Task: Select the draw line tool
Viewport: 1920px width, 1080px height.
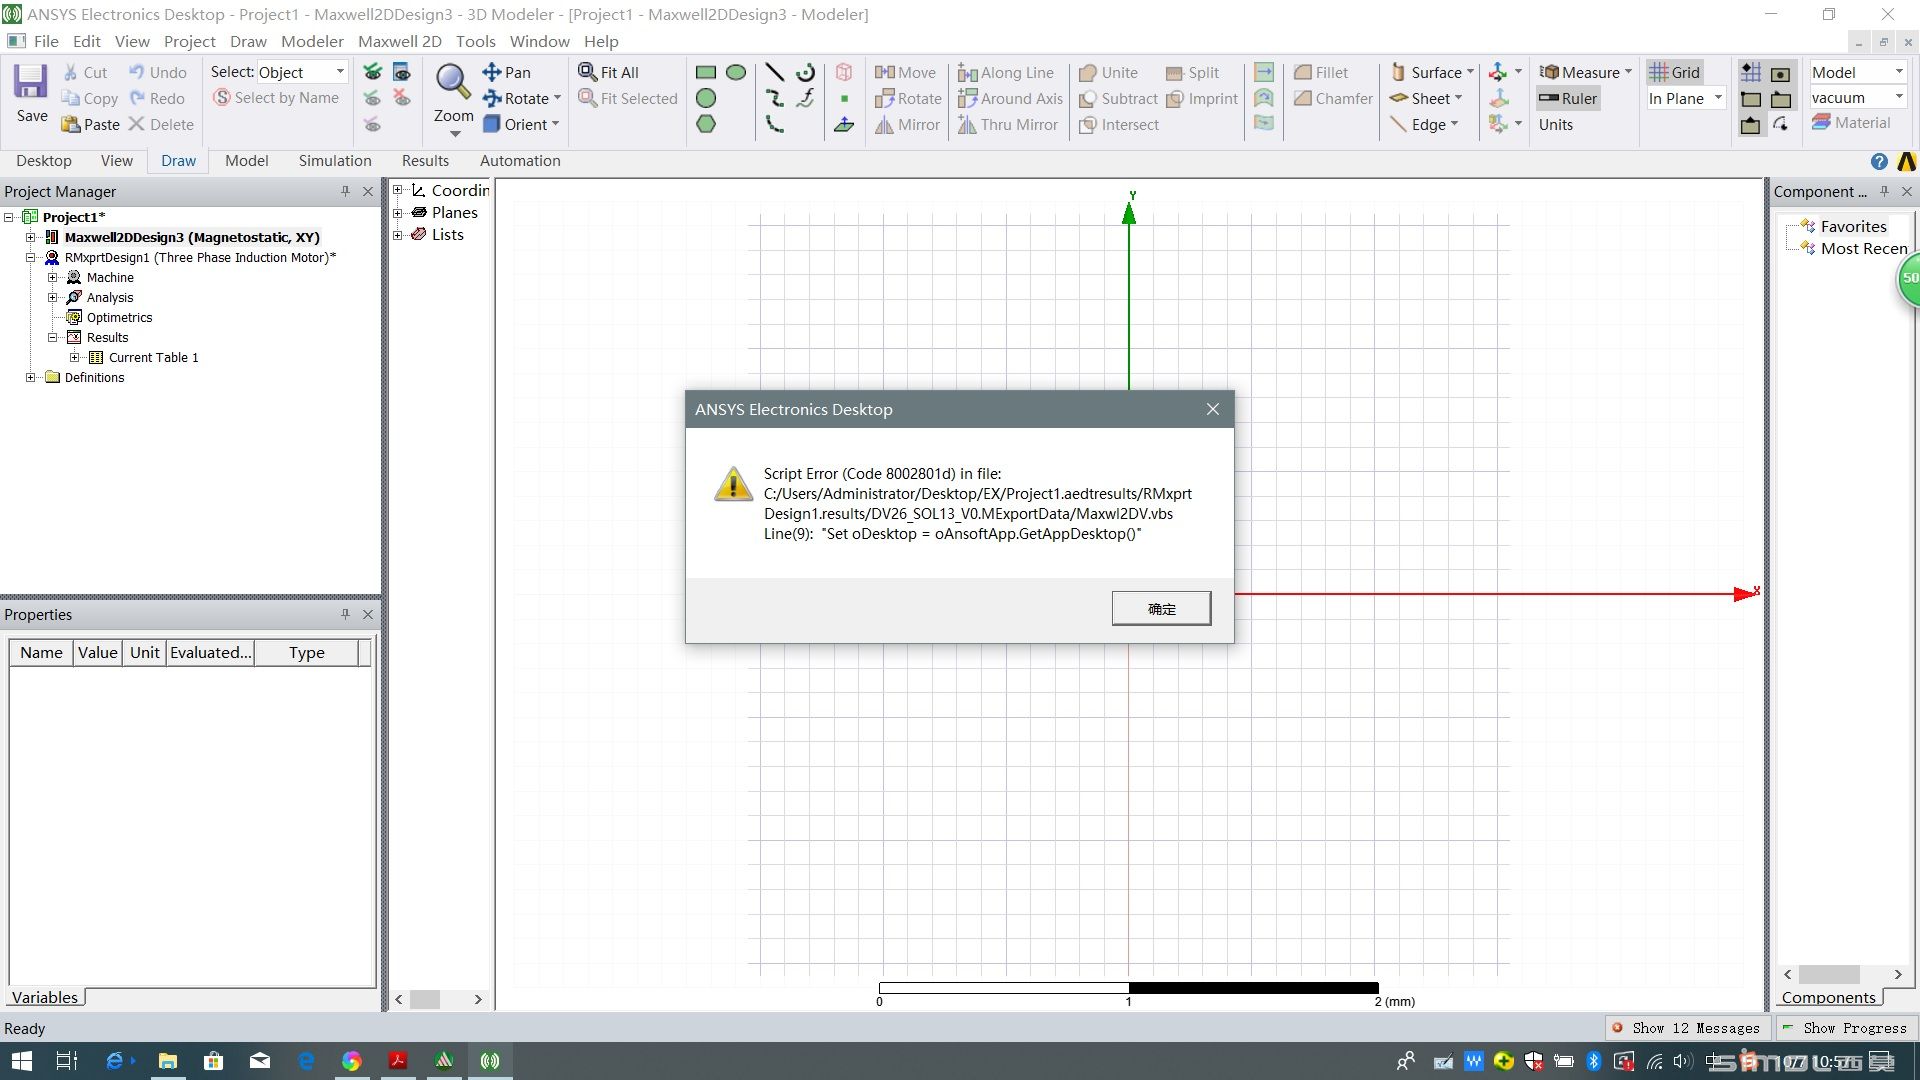Action: tap(774, 72)
